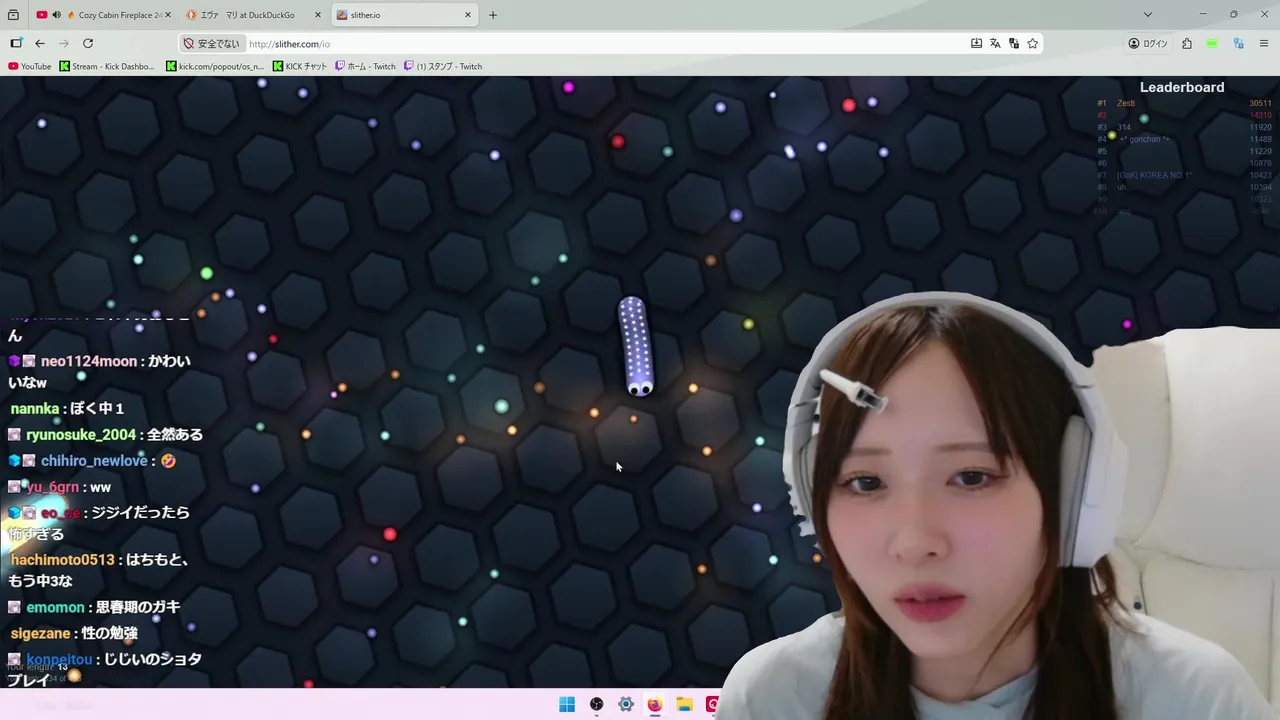The width and height of the screenshot is (1280, 720).
Task: Open File Explorer from the taskbar
Action: point(684,704)
